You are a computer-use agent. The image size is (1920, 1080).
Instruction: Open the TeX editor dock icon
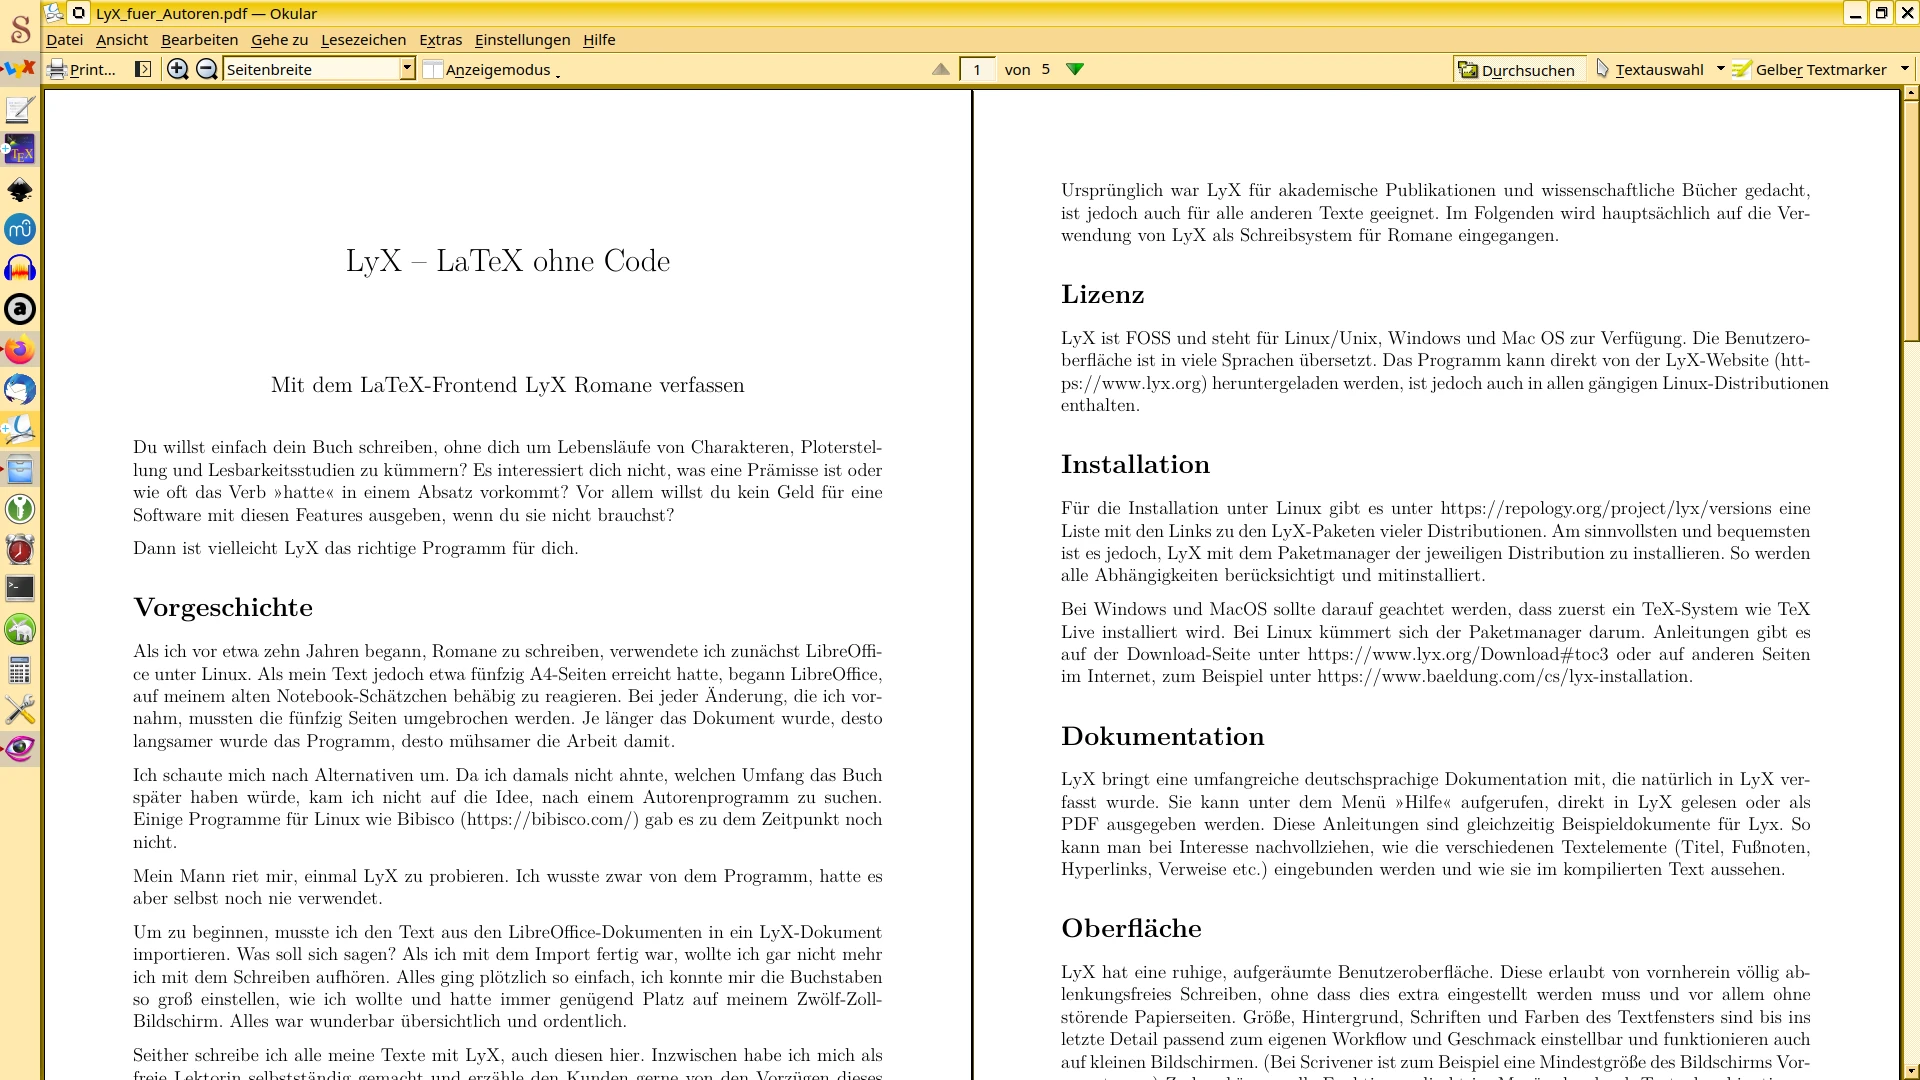[20, 150]
